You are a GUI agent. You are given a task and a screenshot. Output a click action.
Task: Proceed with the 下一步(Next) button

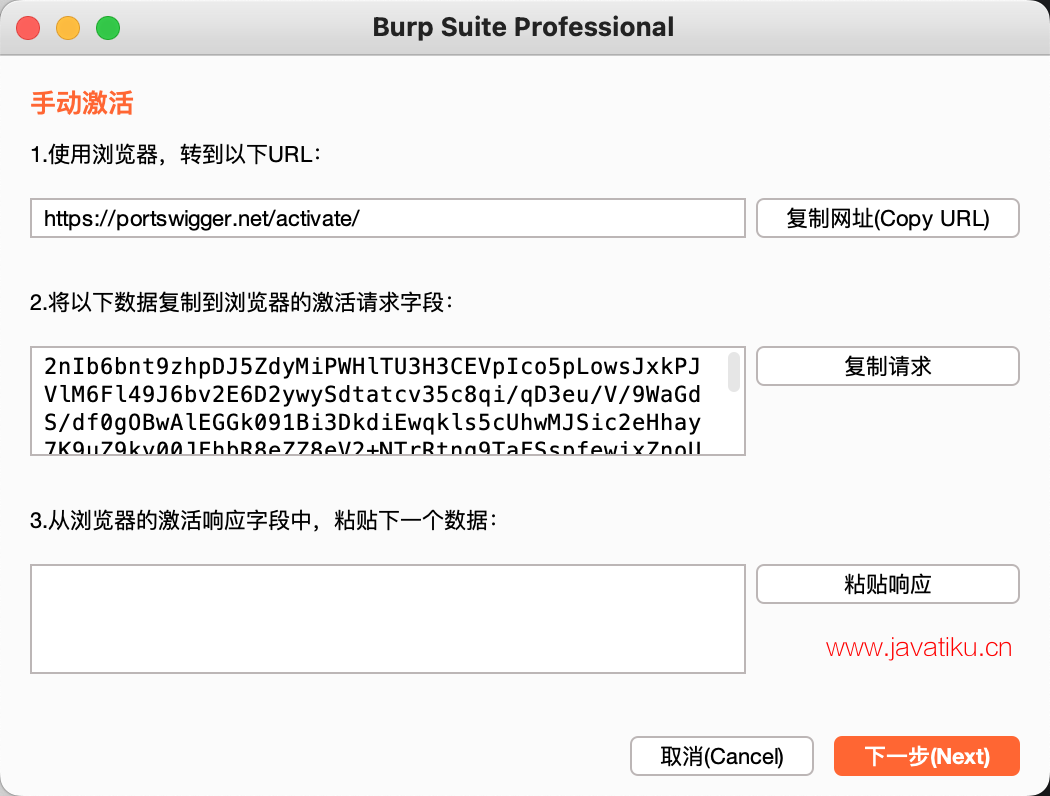[x=927, y=757]
